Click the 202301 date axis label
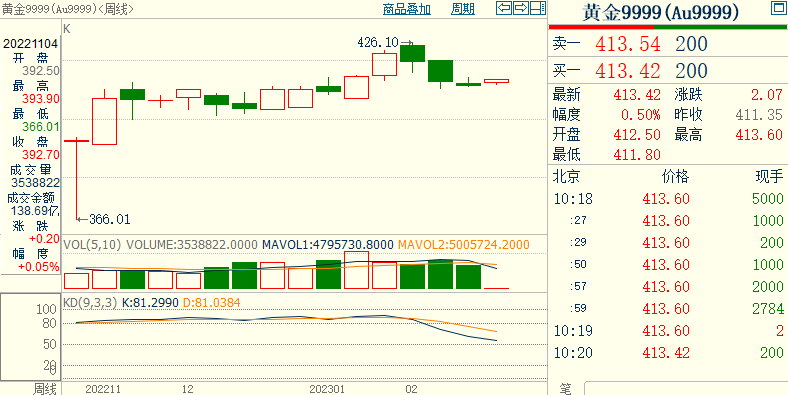Viewport: 788px width, 395px height. pos(327,388)
